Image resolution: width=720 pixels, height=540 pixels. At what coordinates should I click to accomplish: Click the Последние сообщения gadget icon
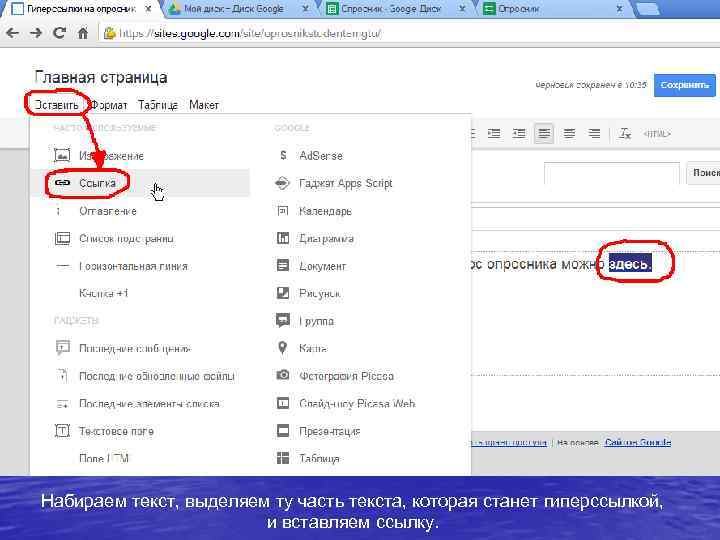(62, 348)
